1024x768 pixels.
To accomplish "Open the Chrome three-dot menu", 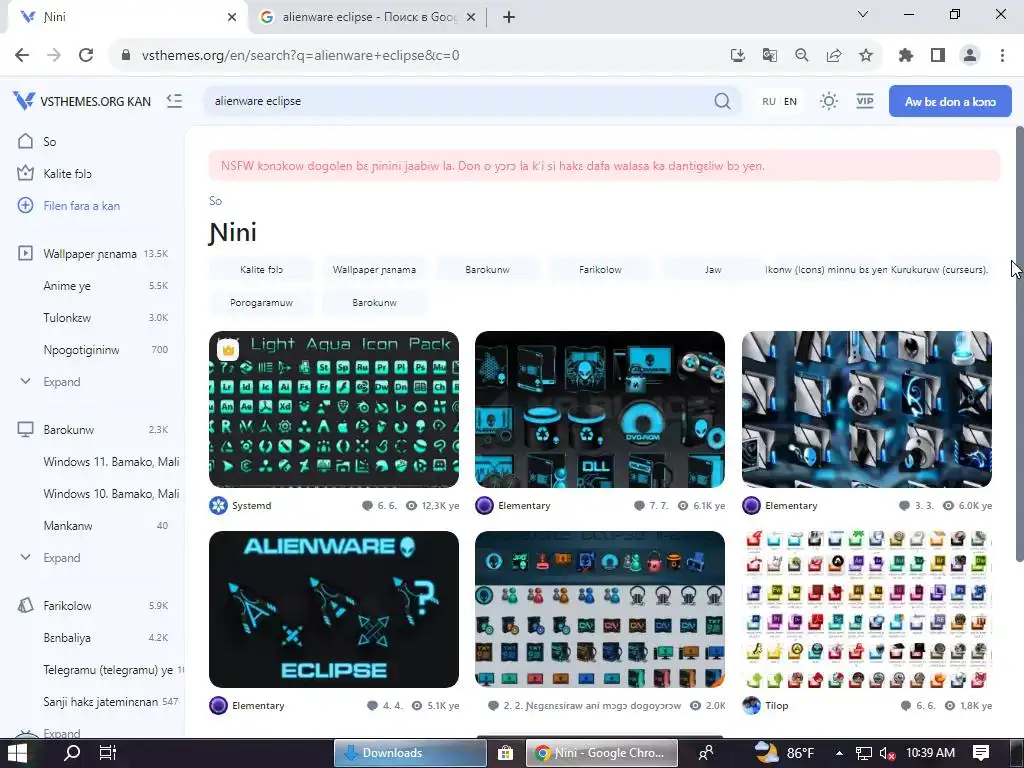I will point(1002,55).
